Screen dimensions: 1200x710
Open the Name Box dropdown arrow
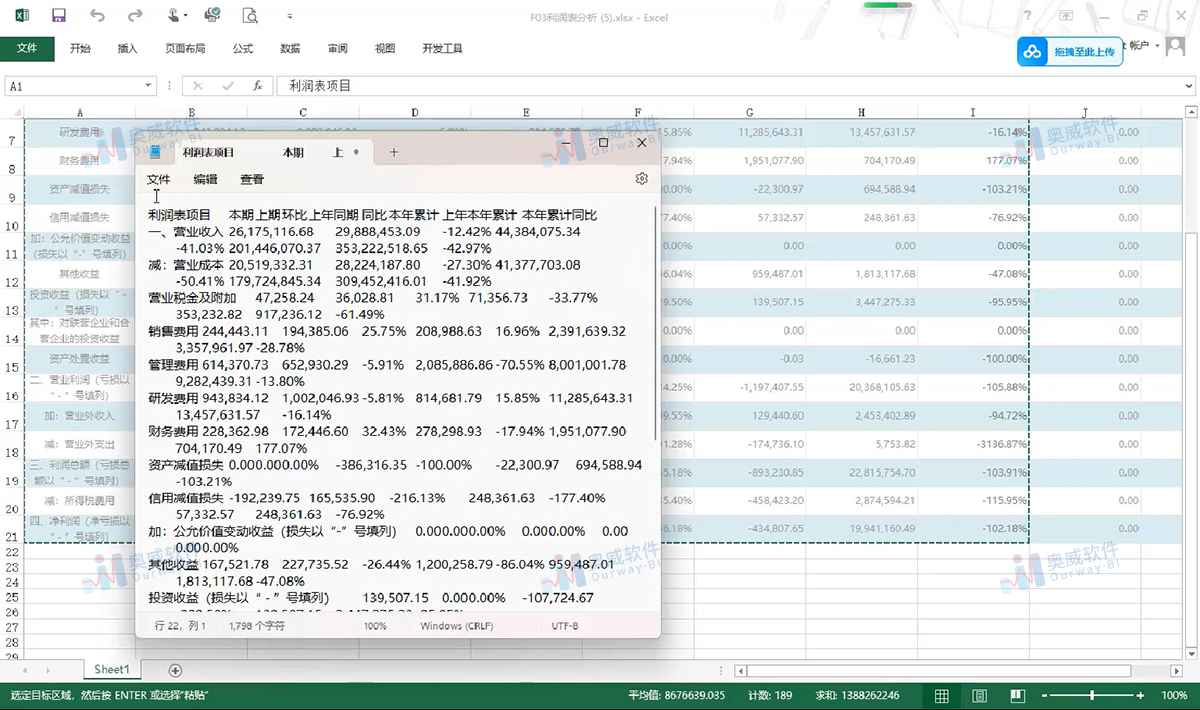146,85
